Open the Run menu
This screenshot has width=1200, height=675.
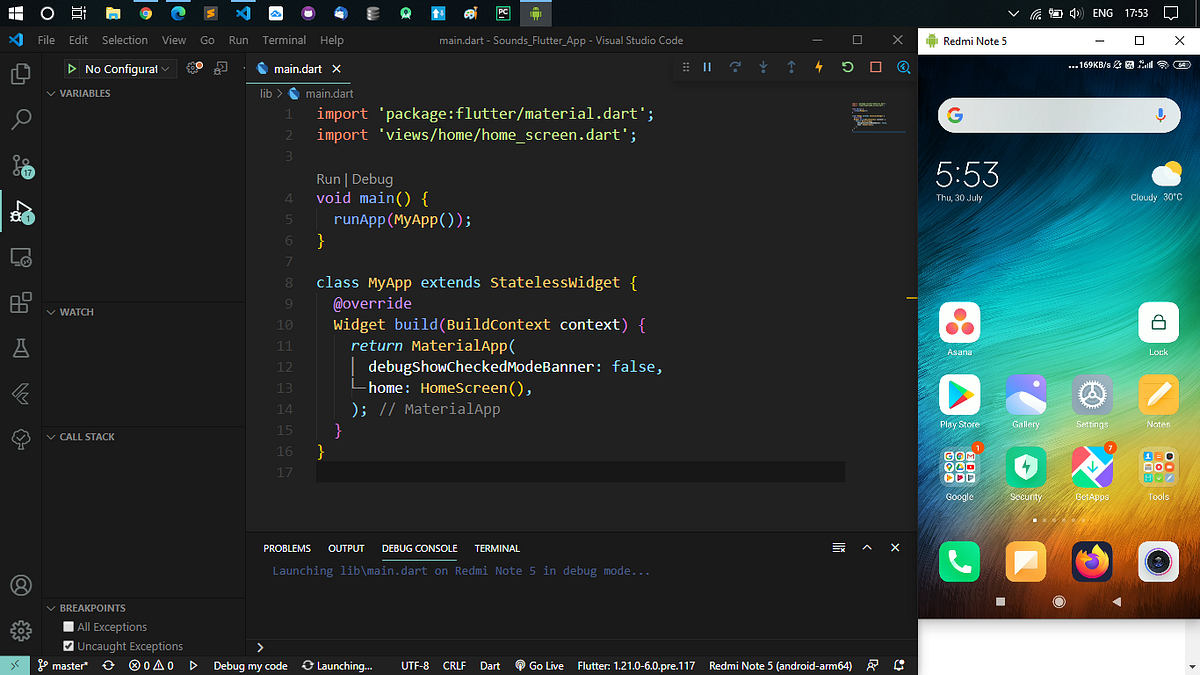tap(237, 40)
